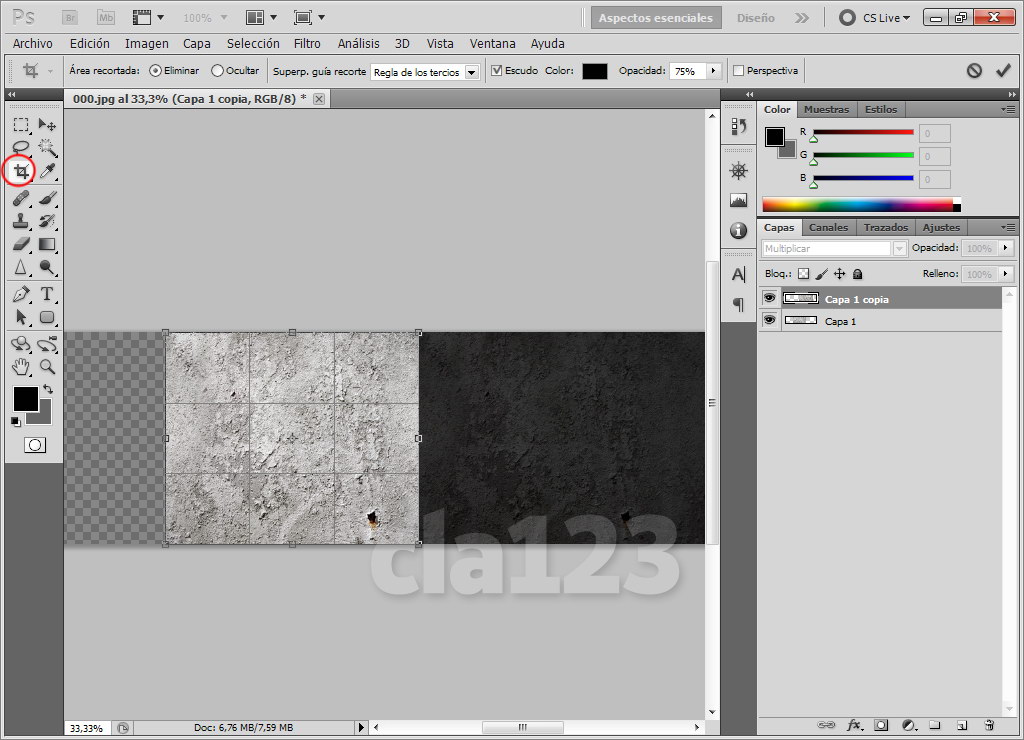Toggle lock all for layer
Screen dimensions: 1024x740
[x=857, y=274]
